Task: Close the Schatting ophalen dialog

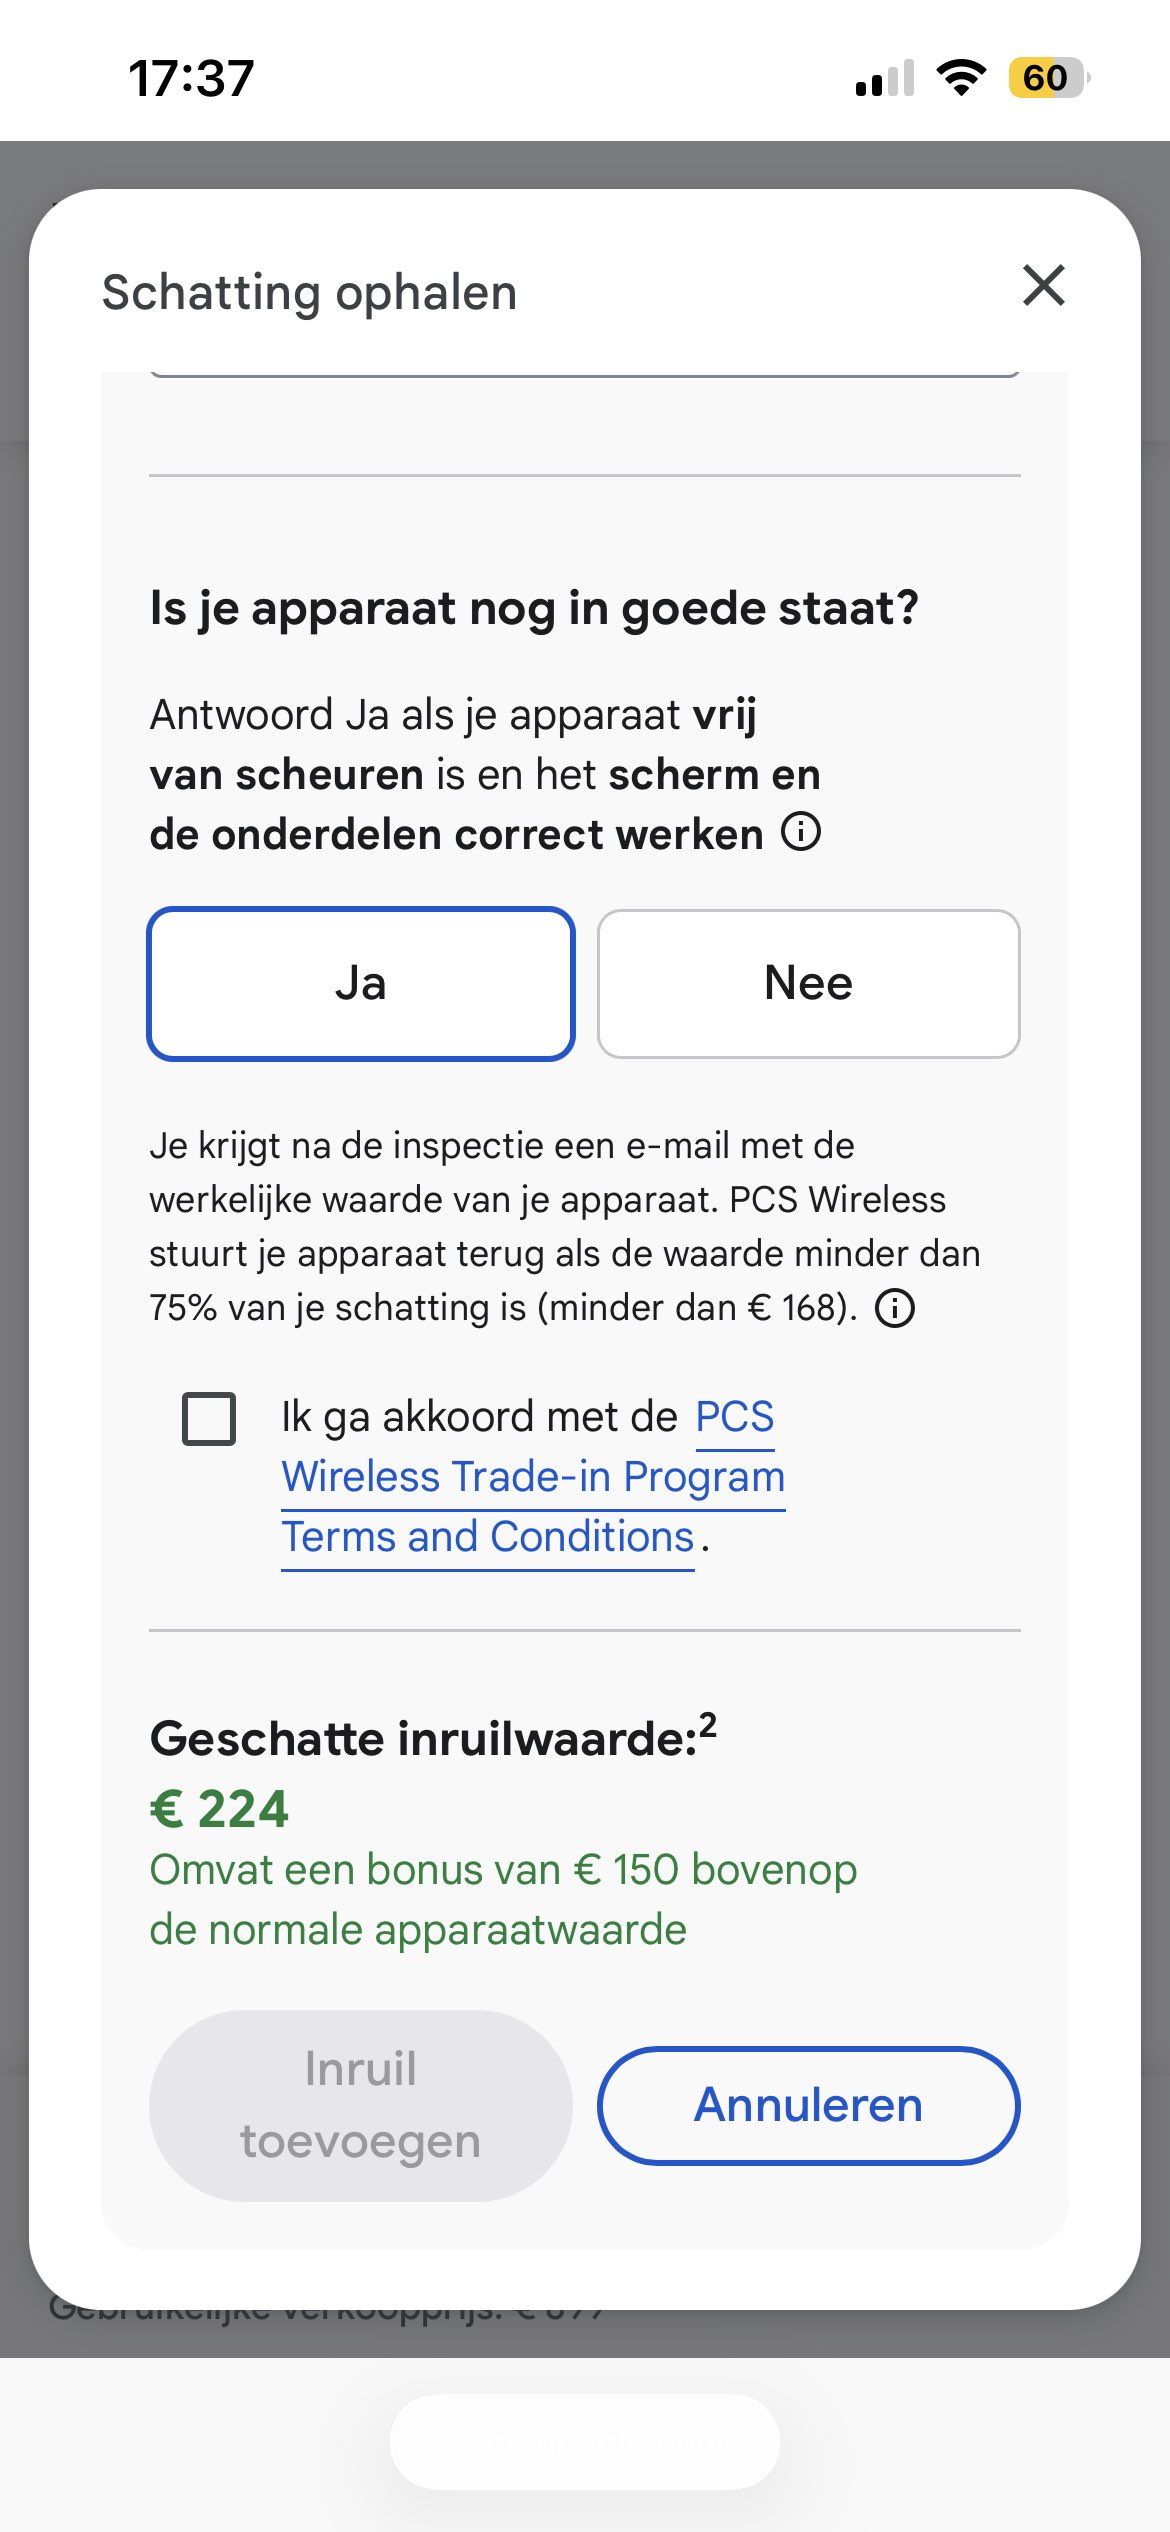Action: pyautogui.click(x=1044, y=285)
